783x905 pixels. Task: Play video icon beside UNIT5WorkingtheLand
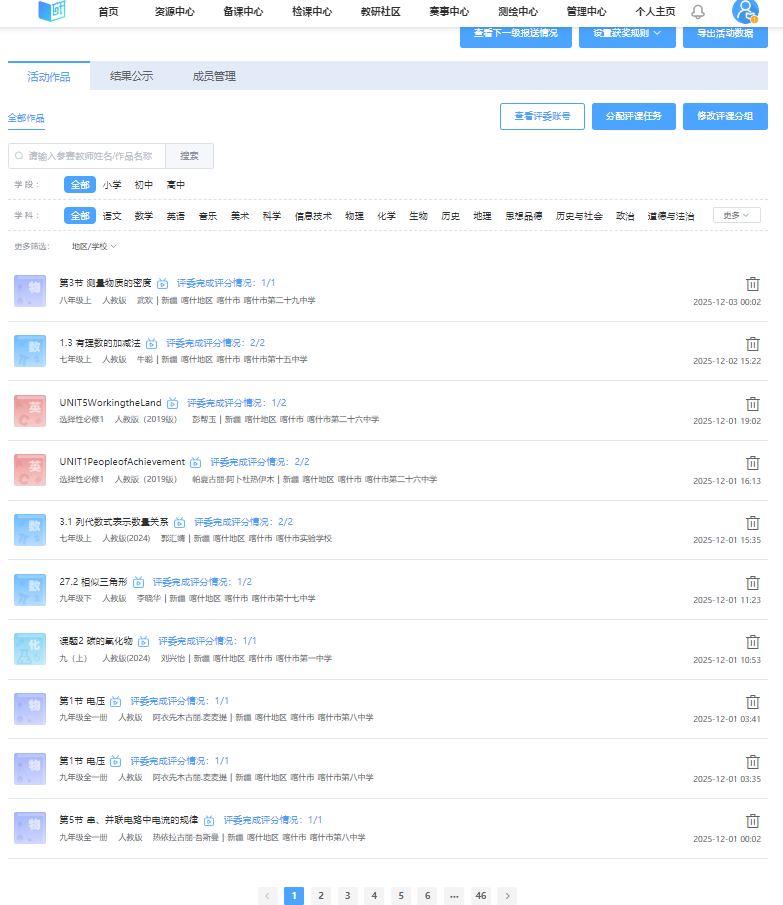(x=173, y=403)
